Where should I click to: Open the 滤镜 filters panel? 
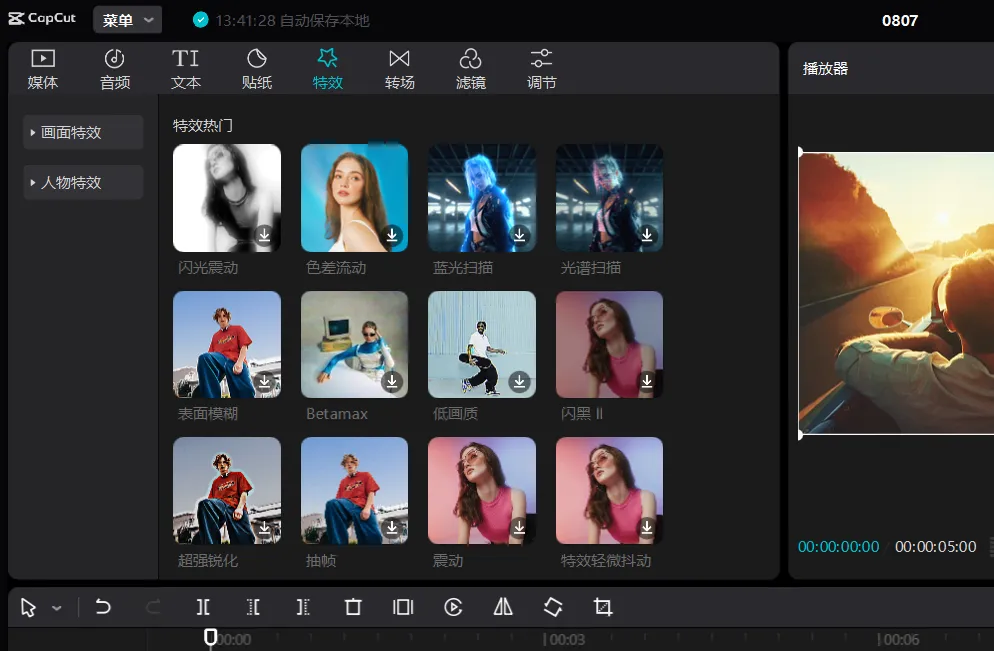(x=470, y=69)
